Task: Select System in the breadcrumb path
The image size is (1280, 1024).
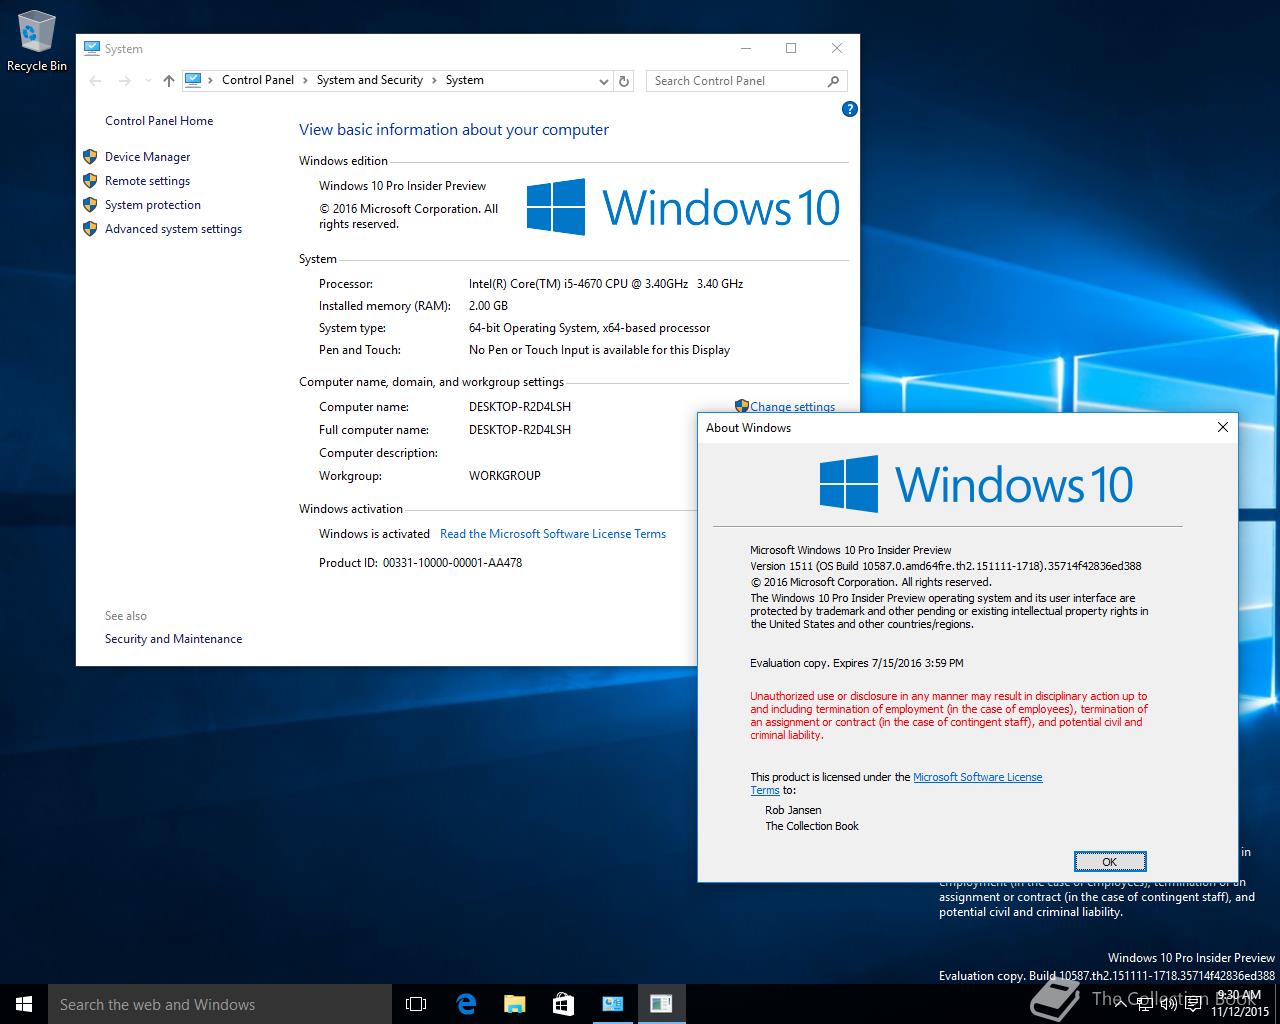Action: [x=464, y=80]
